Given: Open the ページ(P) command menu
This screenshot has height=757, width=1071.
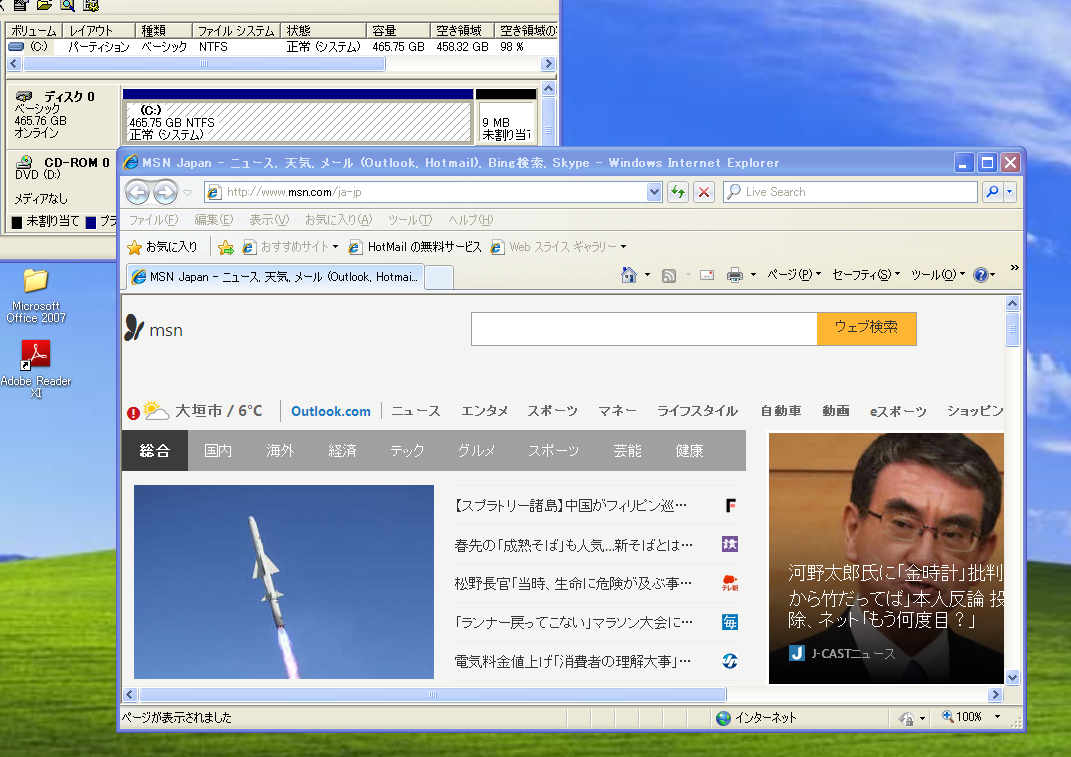Looking at the screenshot, I should 794,275.
